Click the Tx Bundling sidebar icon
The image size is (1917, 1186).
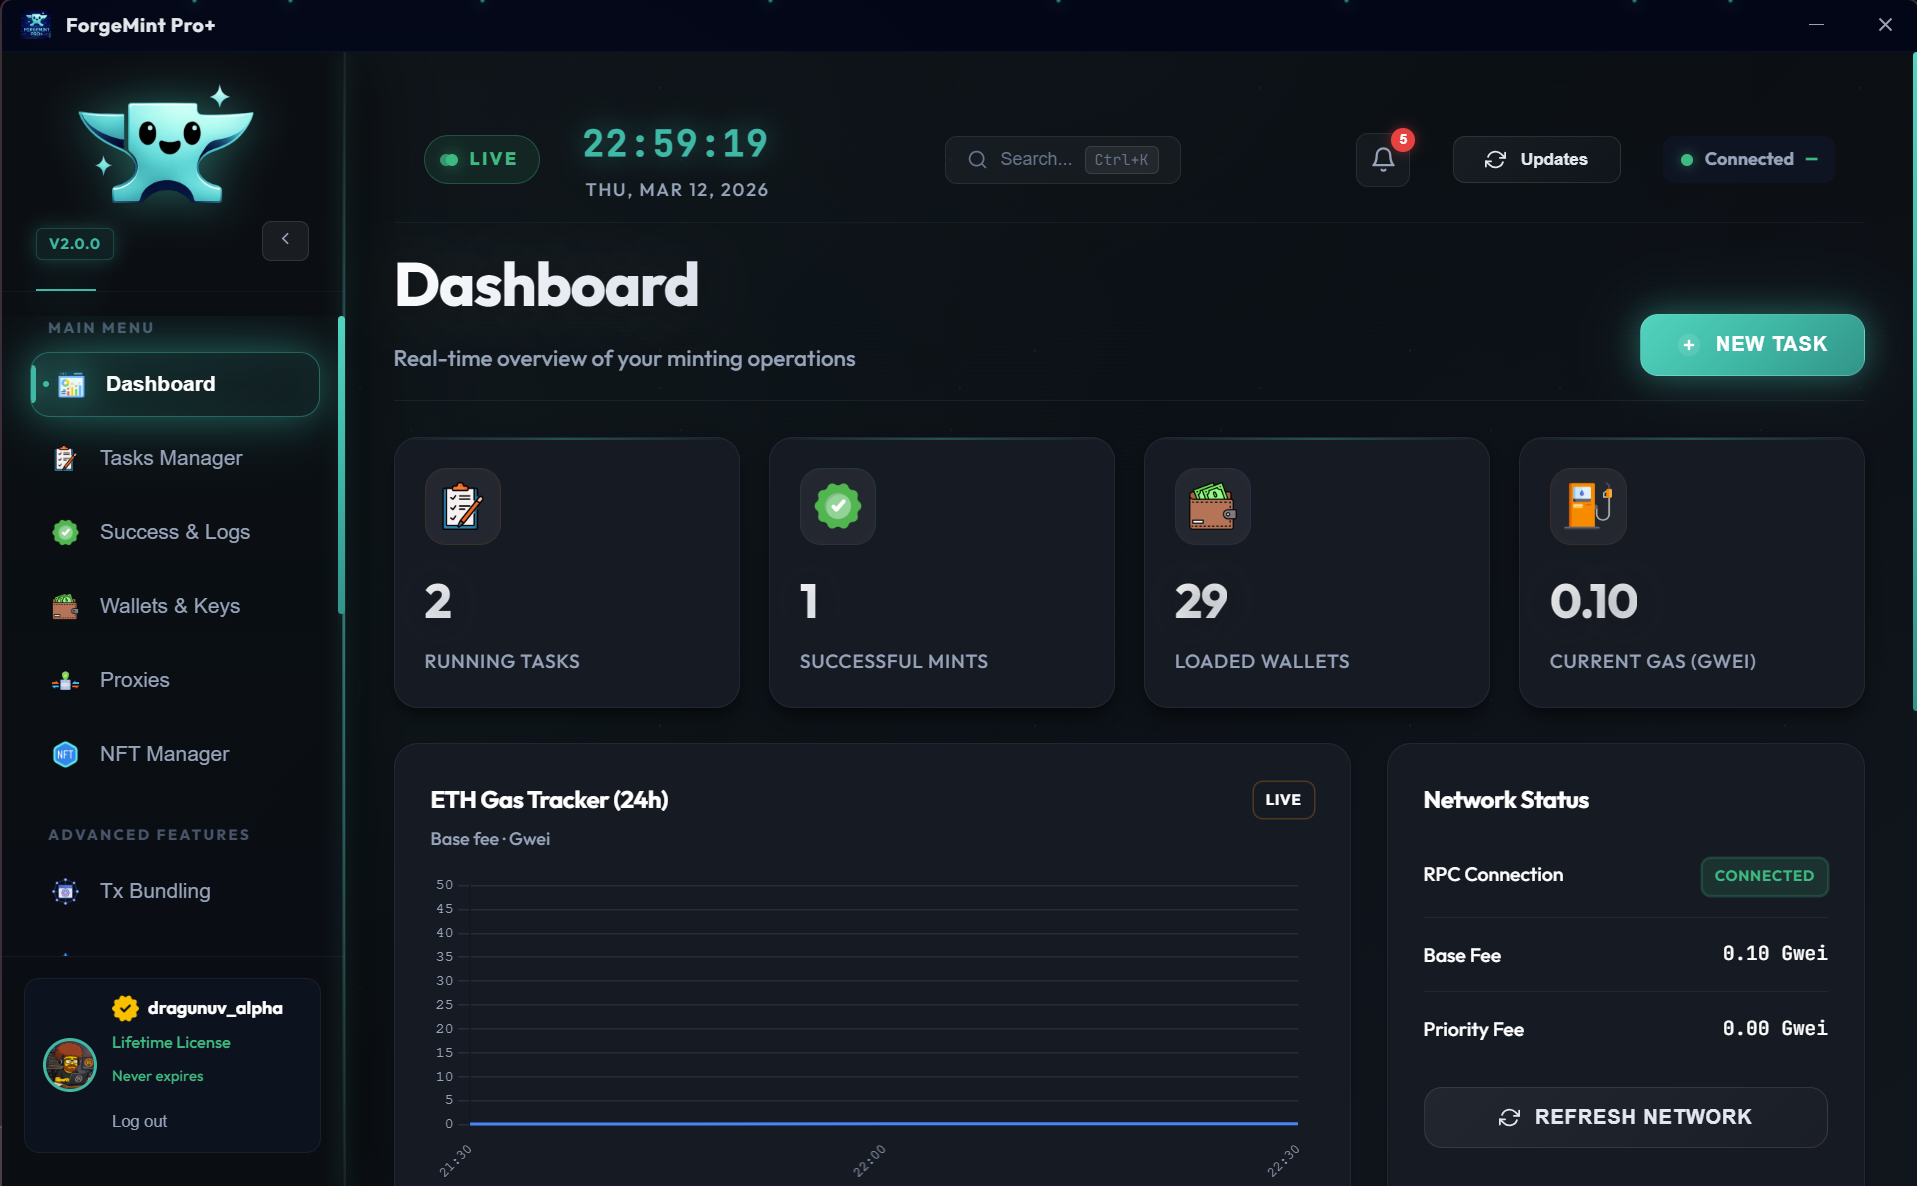(x=65, y=891)
